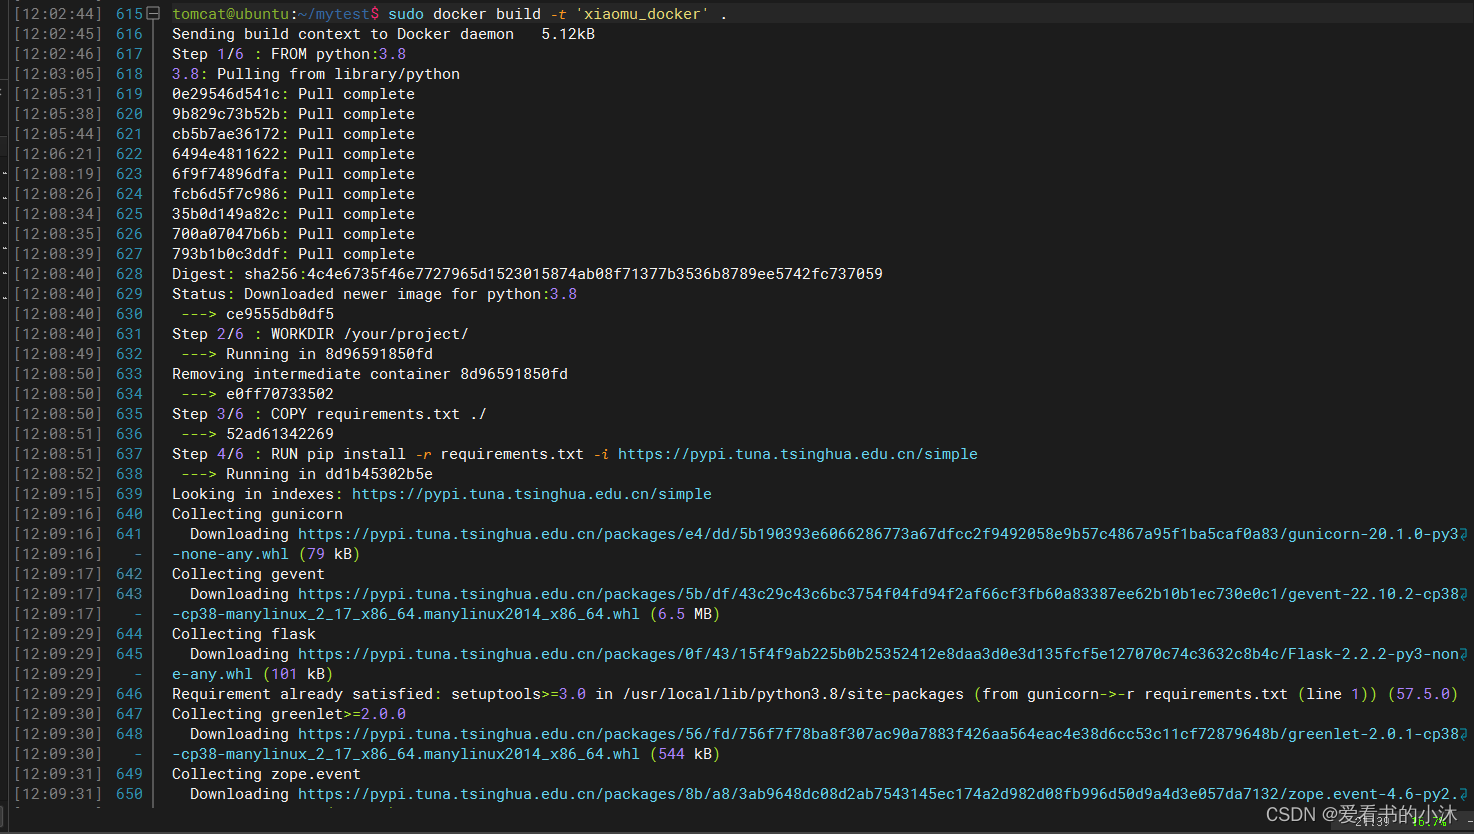Click the [12:02:44] timestamp in the margin
The width and height of the screenshot is (1474, 834).
point(58,14)
